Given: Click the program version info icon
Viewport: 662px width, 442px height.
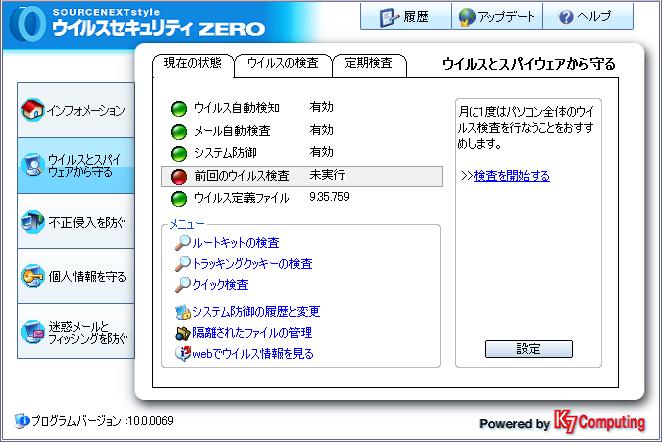Looking at the screenshot, I should click(x=22, y=421).
